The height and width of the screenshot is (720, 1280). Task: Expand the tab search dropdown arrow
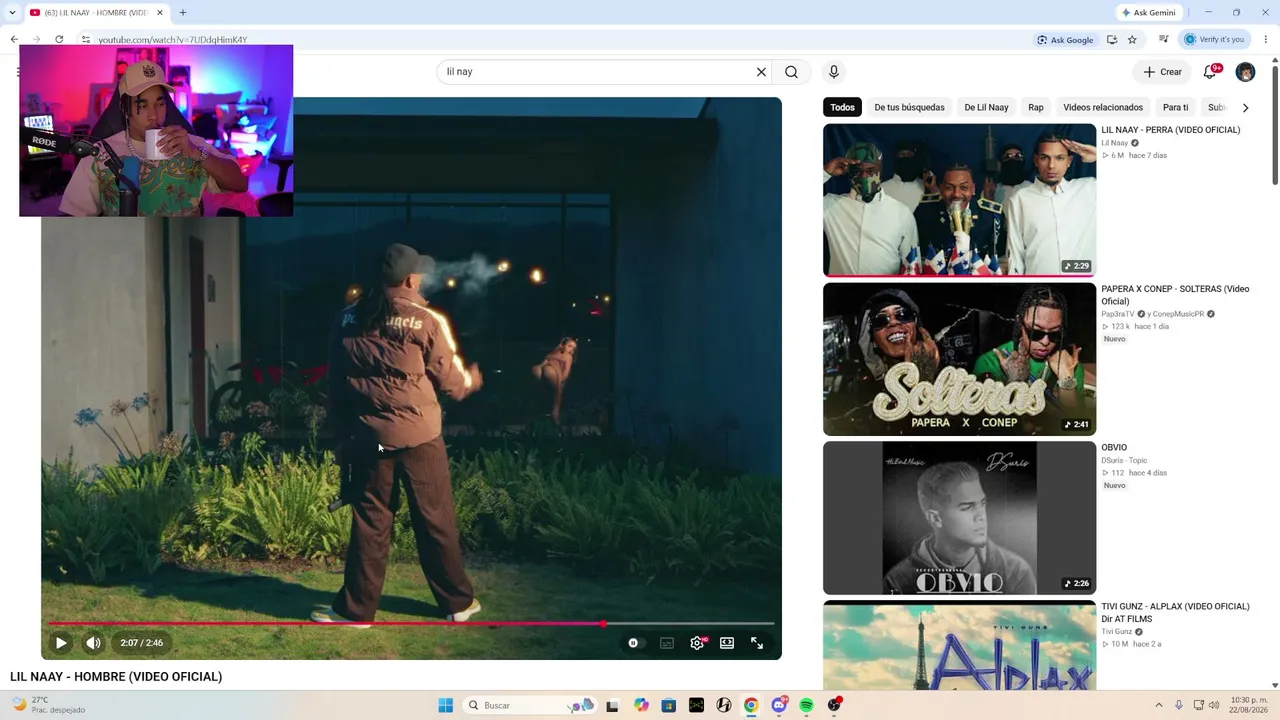coord(11,13)
